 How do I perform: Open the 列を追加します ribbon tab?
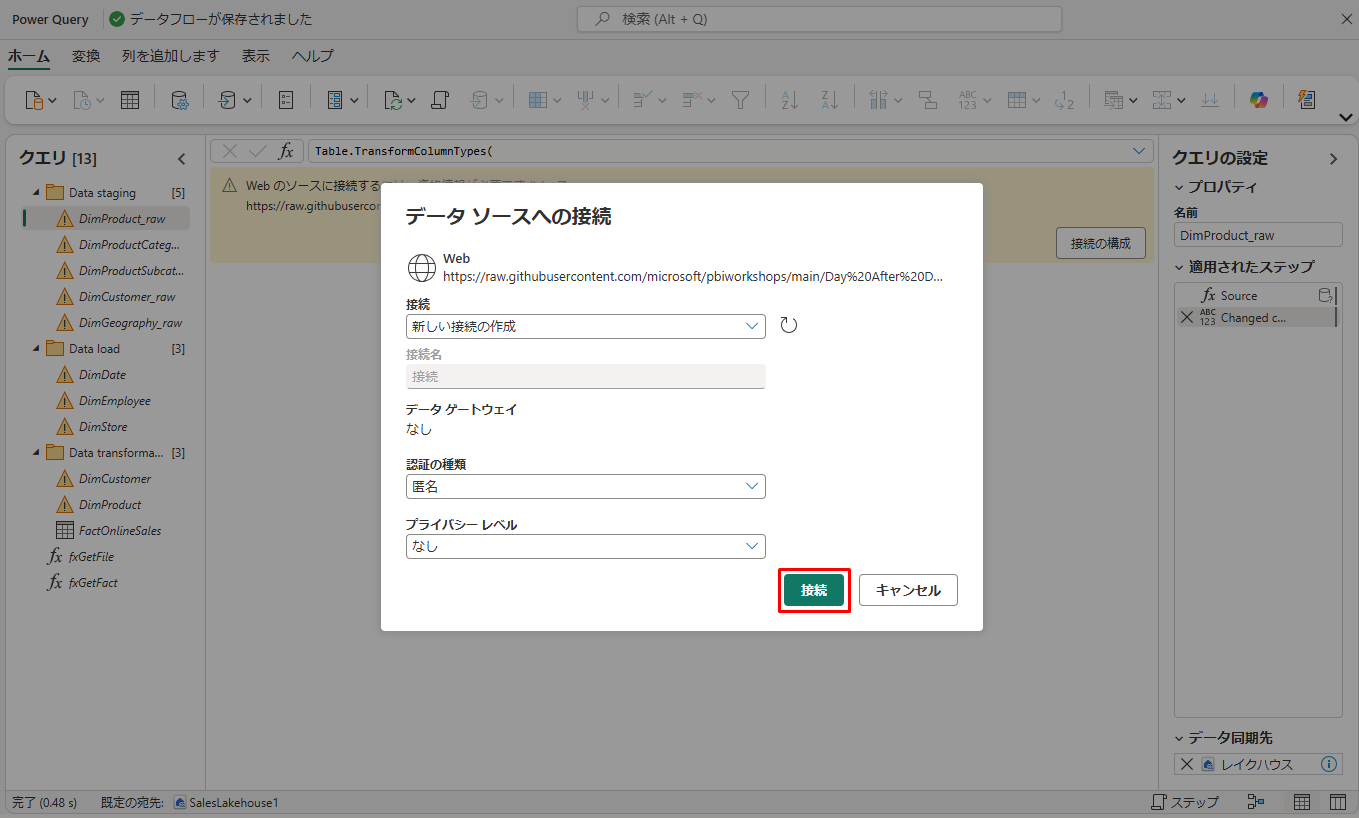coord(170,56)
